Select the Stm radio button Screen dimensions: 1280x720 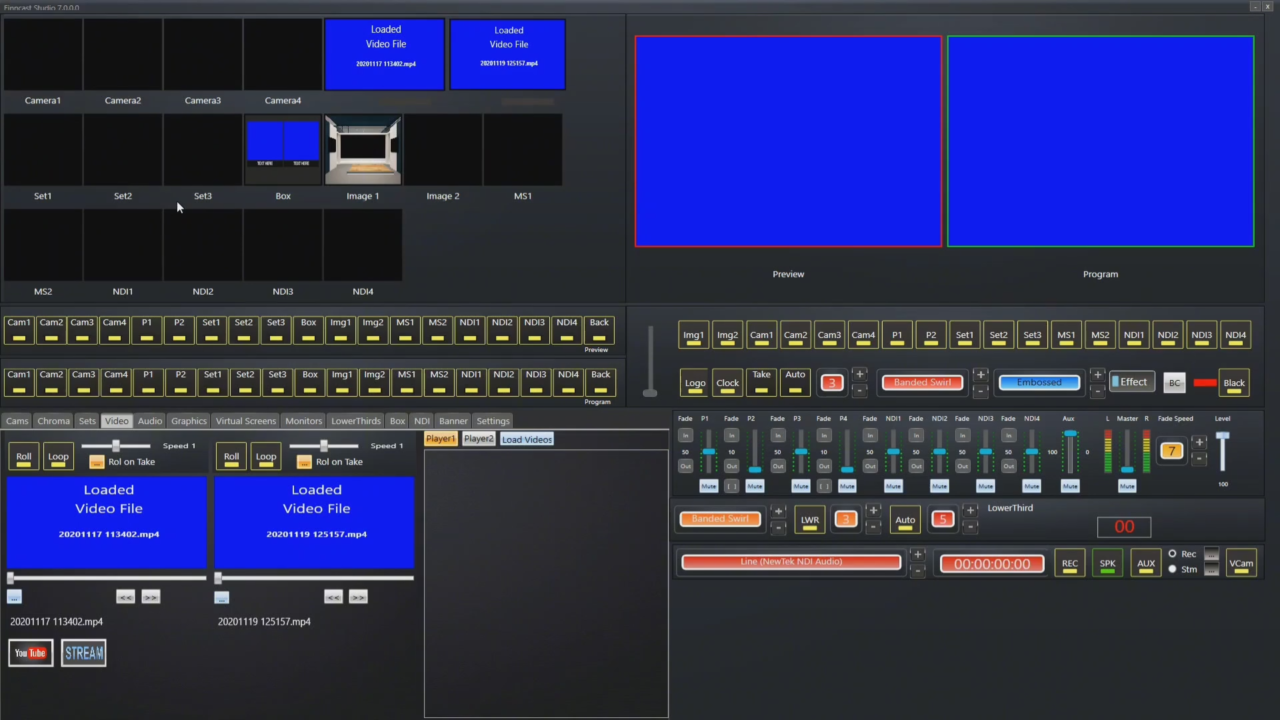(x=1172, y=569)
